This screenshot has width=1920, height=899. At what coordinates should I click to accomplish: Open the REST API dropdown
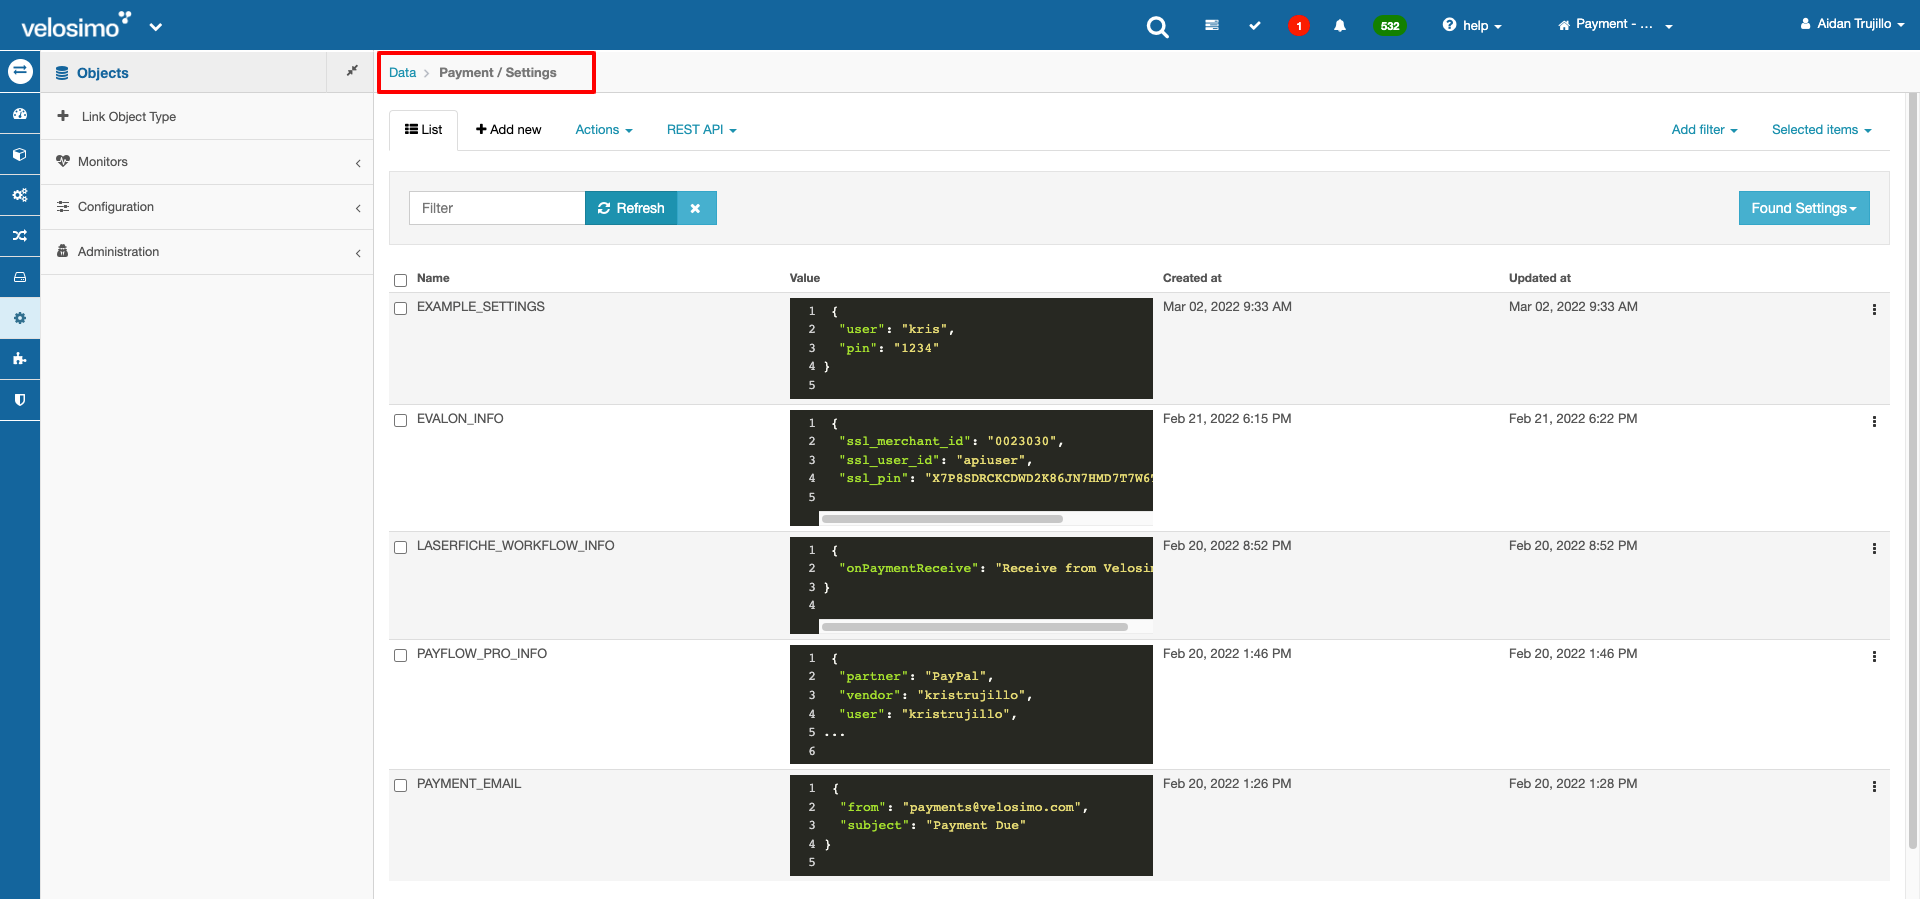coord(702,130)
